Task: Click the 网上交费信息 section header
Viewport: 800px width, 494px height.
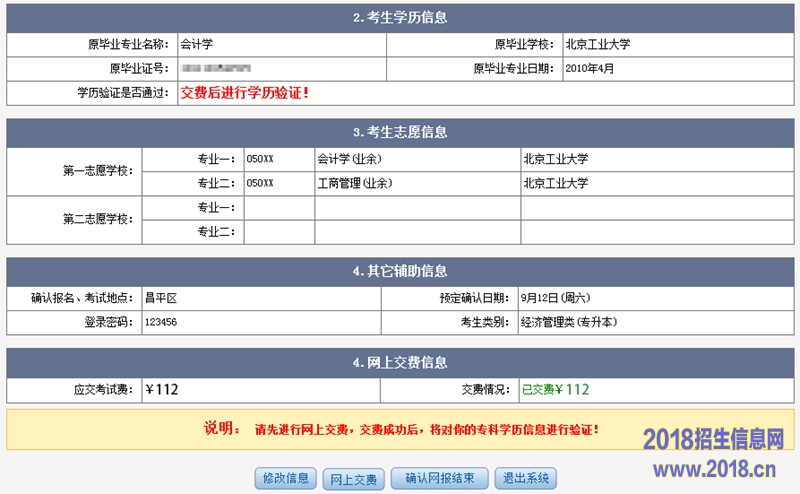Action: point(400,363)
